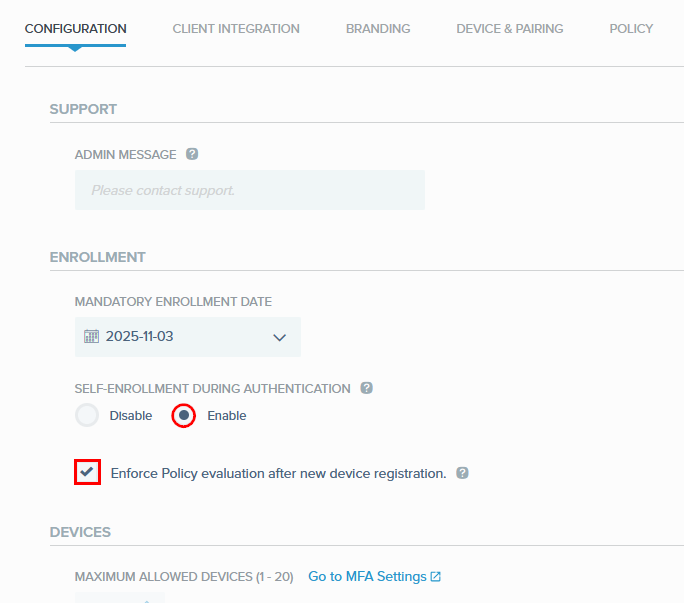The height and width of the screenshot is (603, 684).
Task: Expand the enrollment date chevron arrow
Action: click(279, 338)
